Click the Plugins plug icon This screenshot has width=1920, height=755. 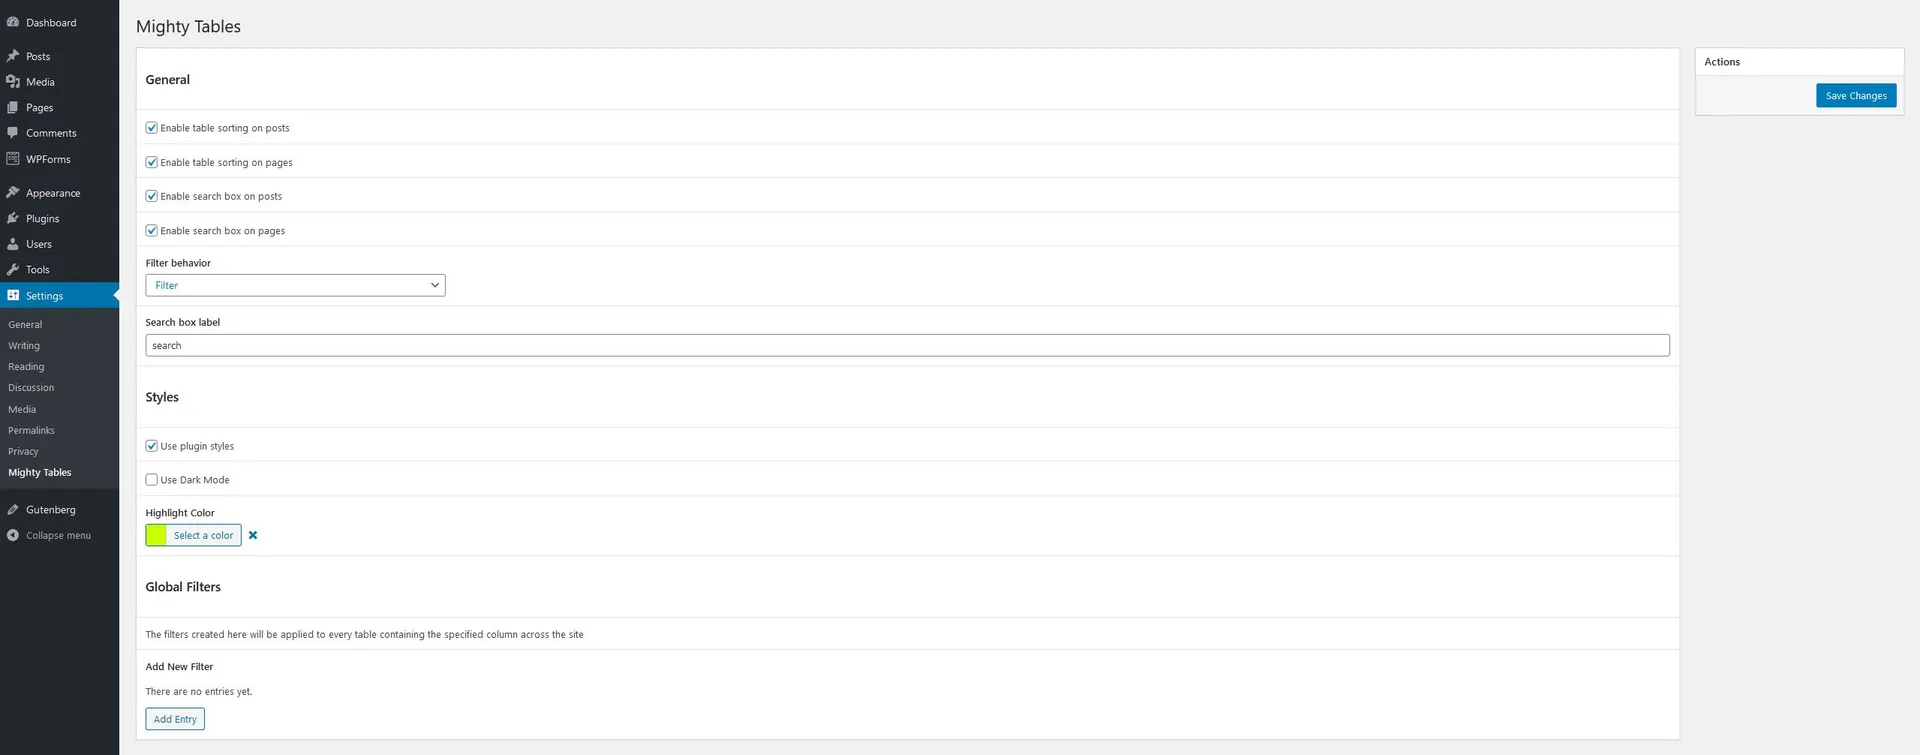[x=13, y=218]
